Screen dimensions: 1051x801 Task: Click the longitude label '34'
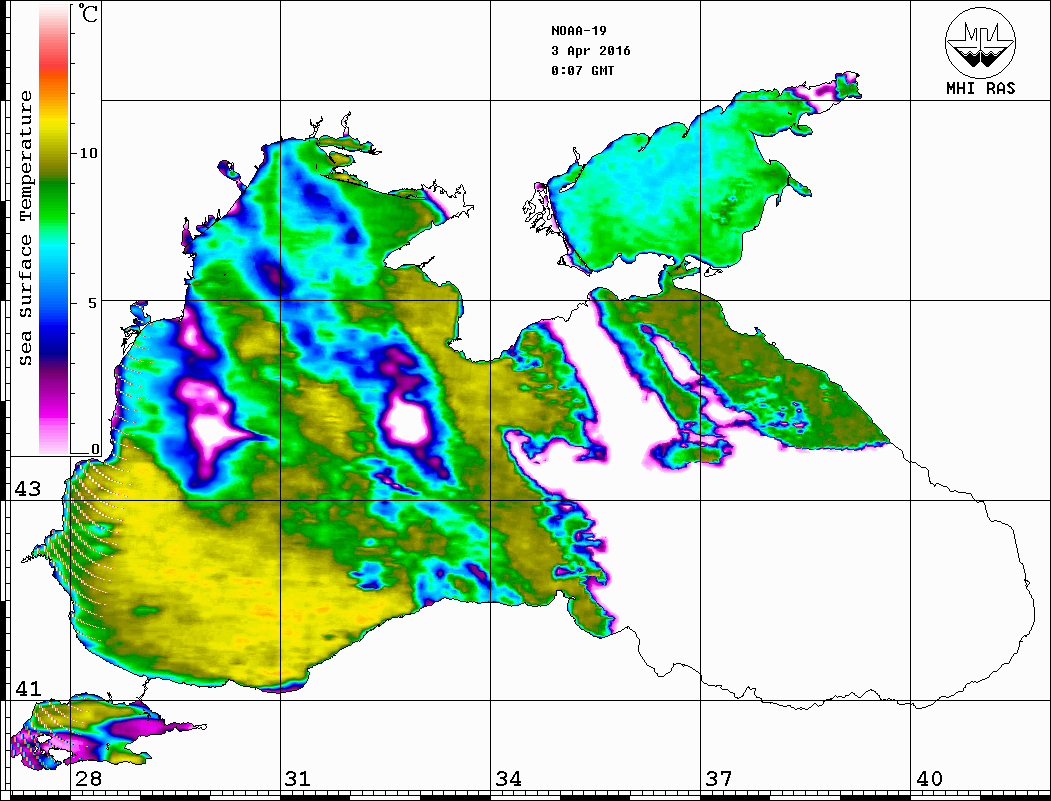pyautogui.click(x=509, y=778)
